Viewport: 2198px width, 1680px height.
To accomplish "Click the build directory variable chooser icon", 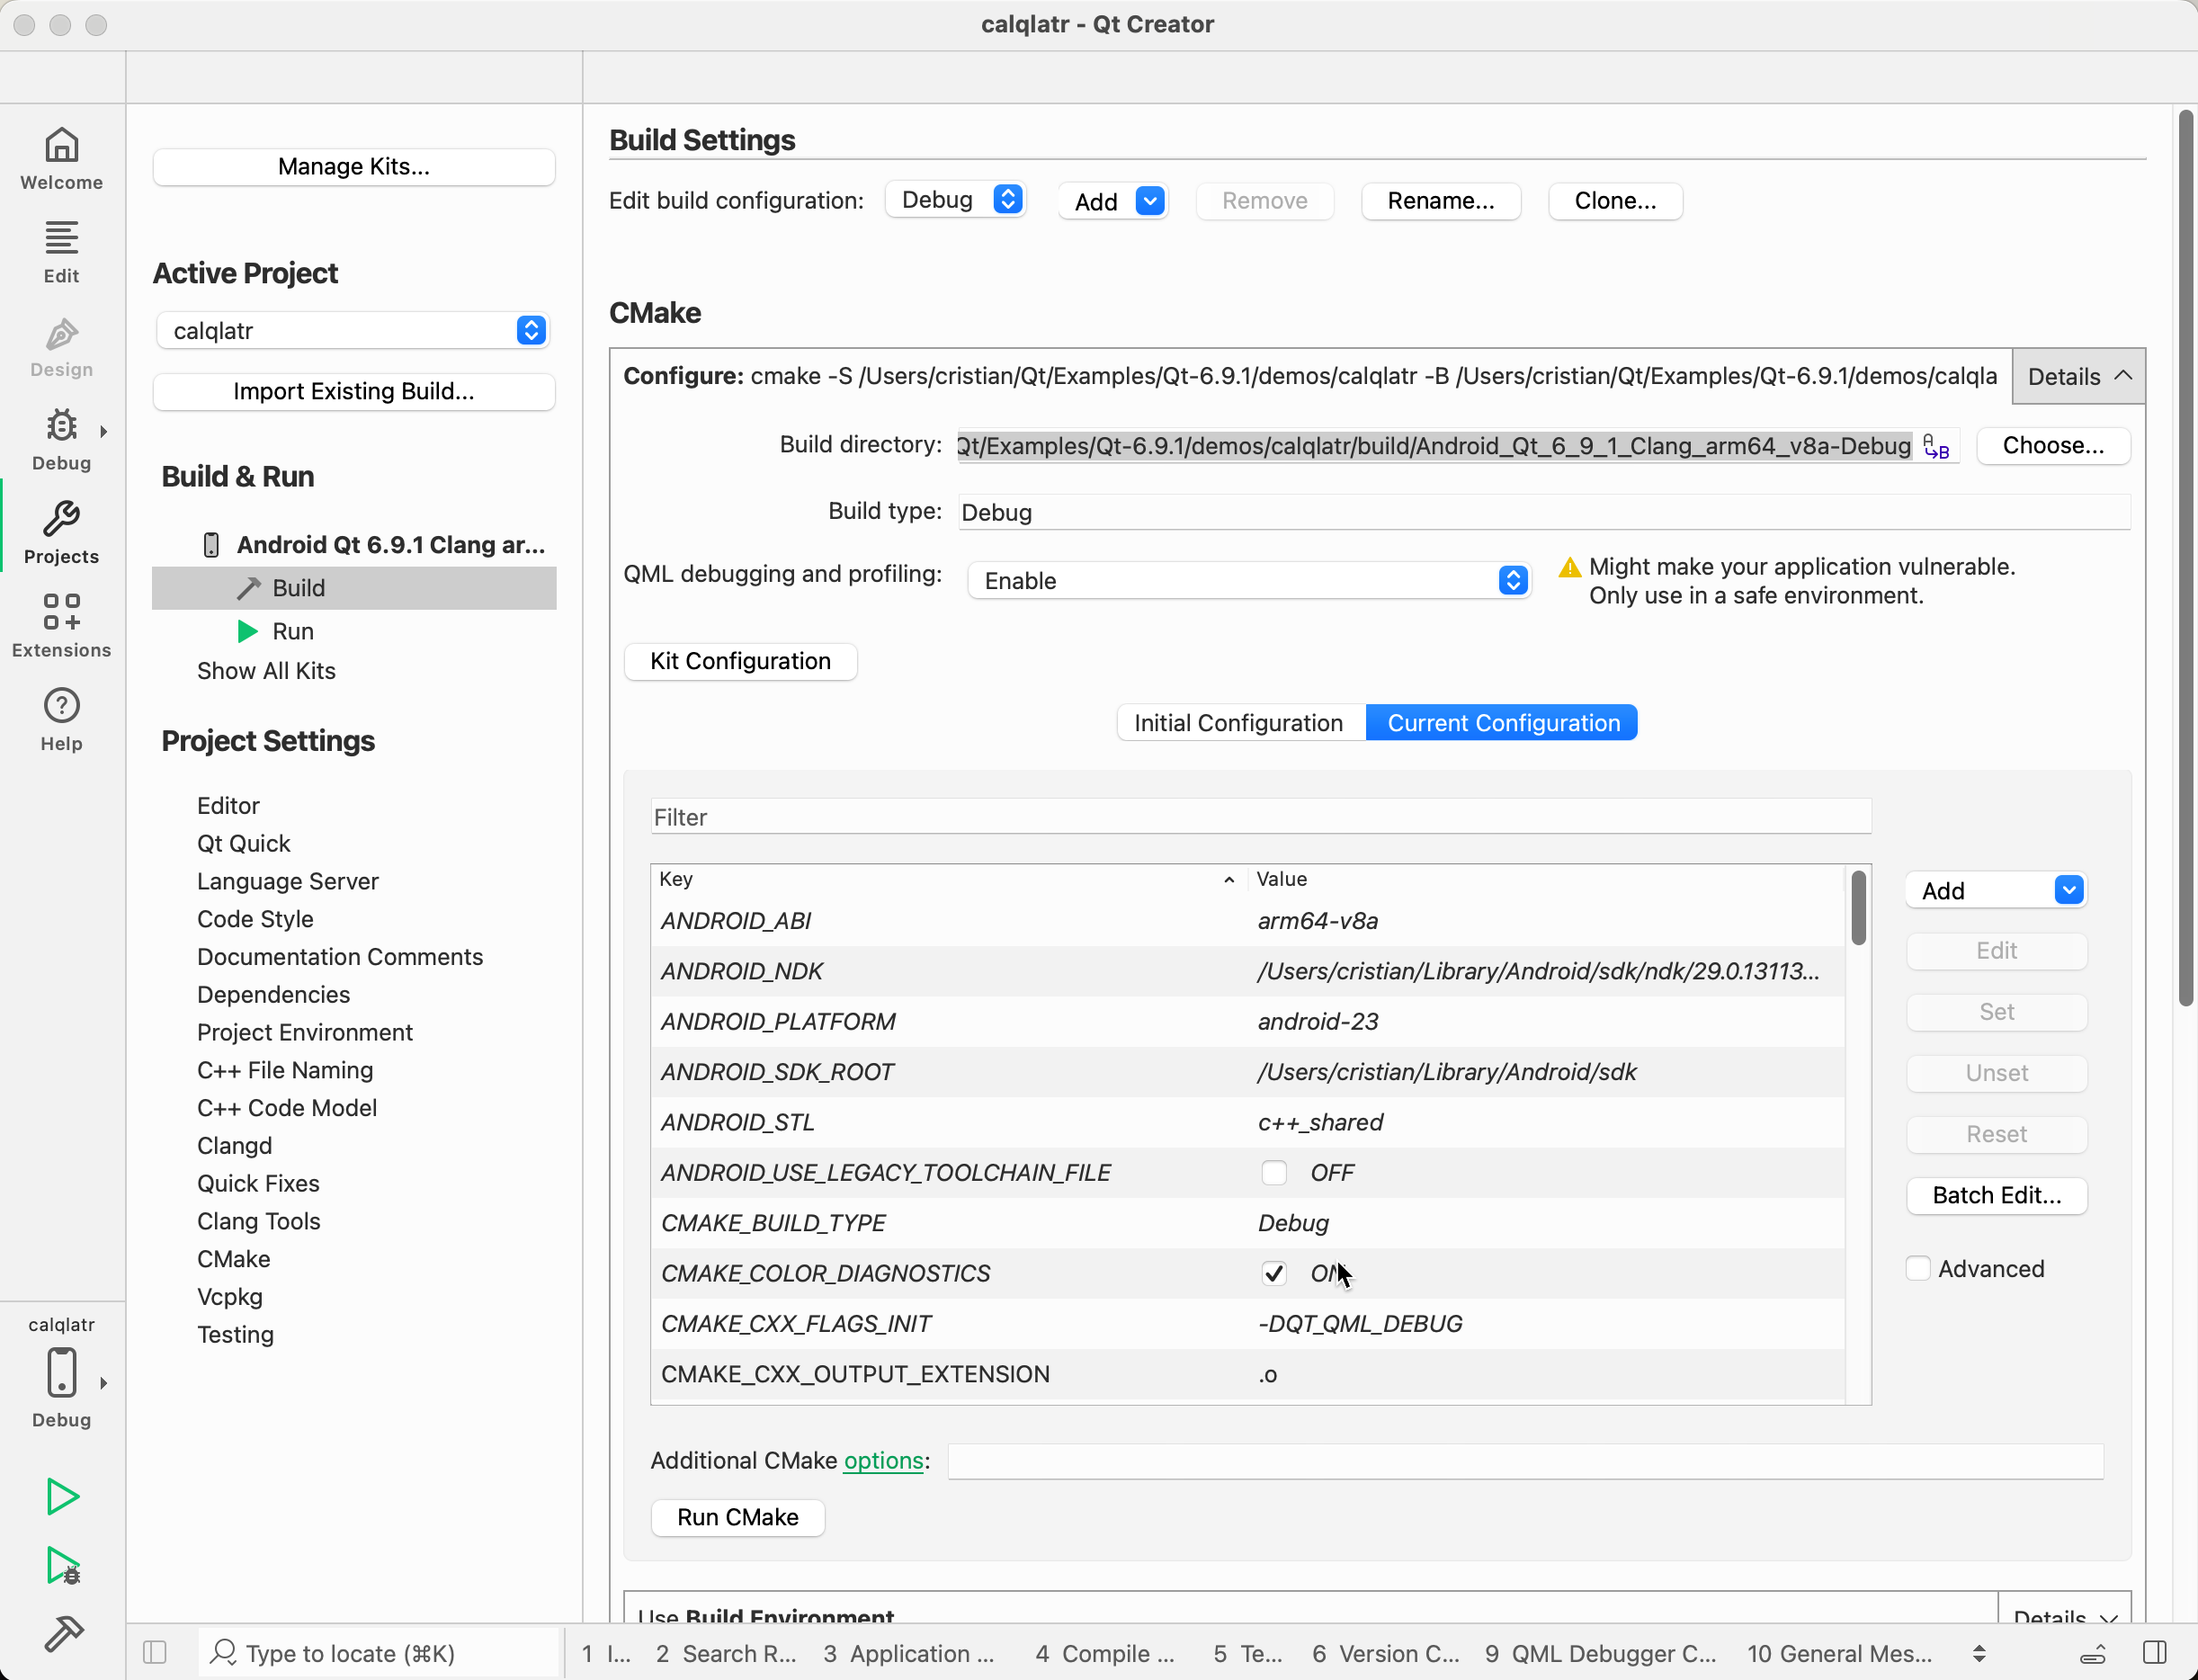I will (x=1936, y=446).
